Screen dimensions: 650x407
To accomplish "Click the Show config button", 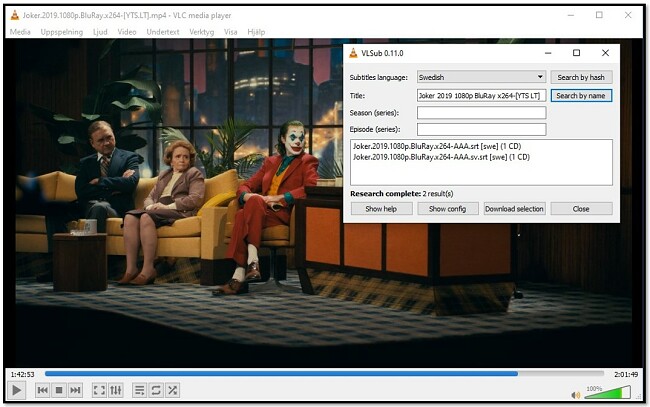I will [x=448, y=209].
